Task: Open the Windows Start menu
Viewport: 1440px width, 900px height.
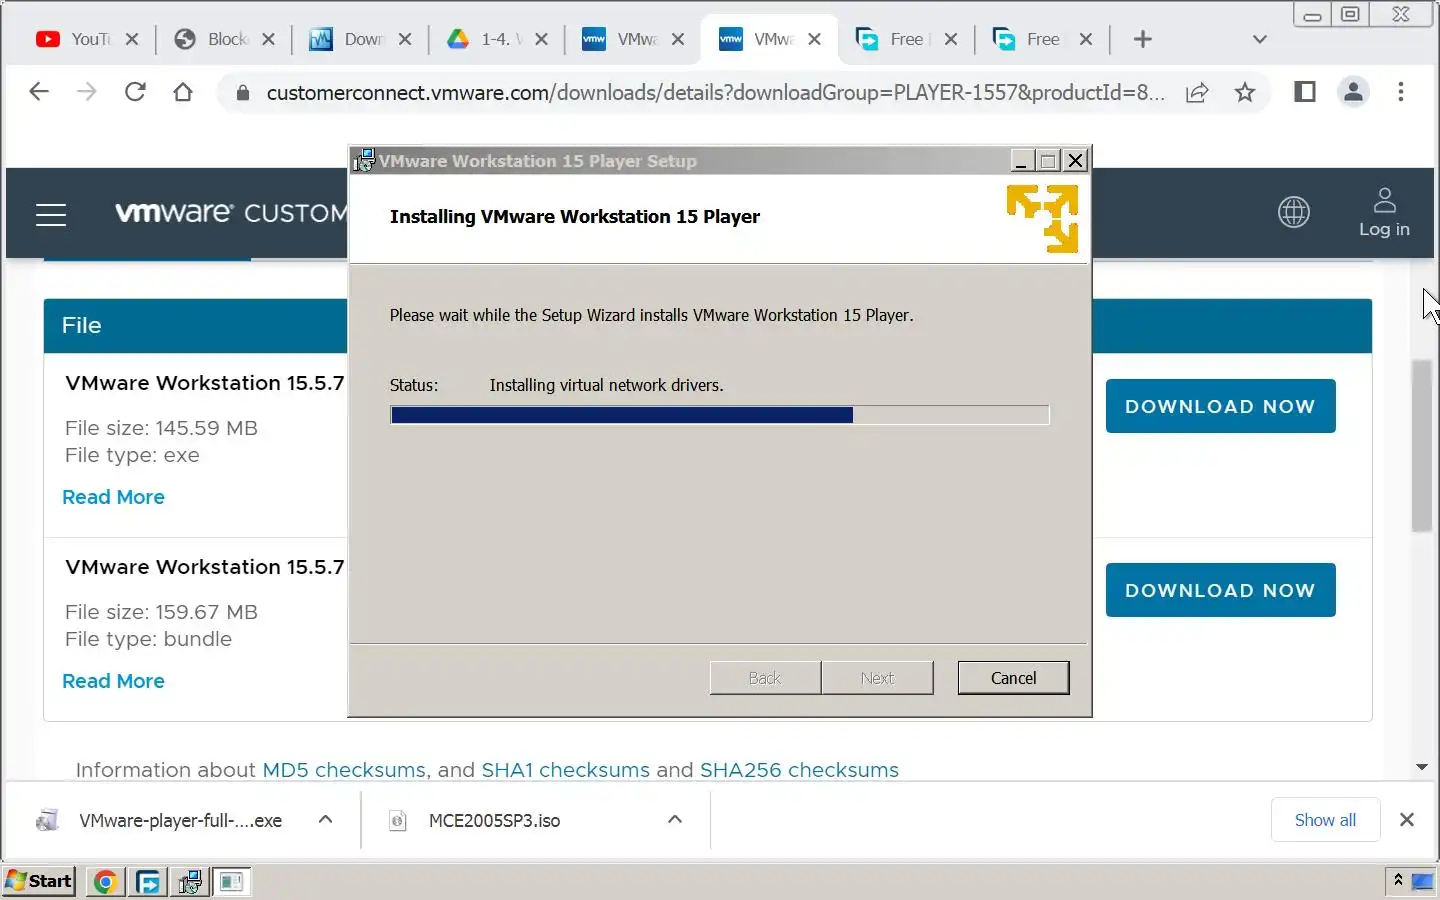Action: click(39, 881)
